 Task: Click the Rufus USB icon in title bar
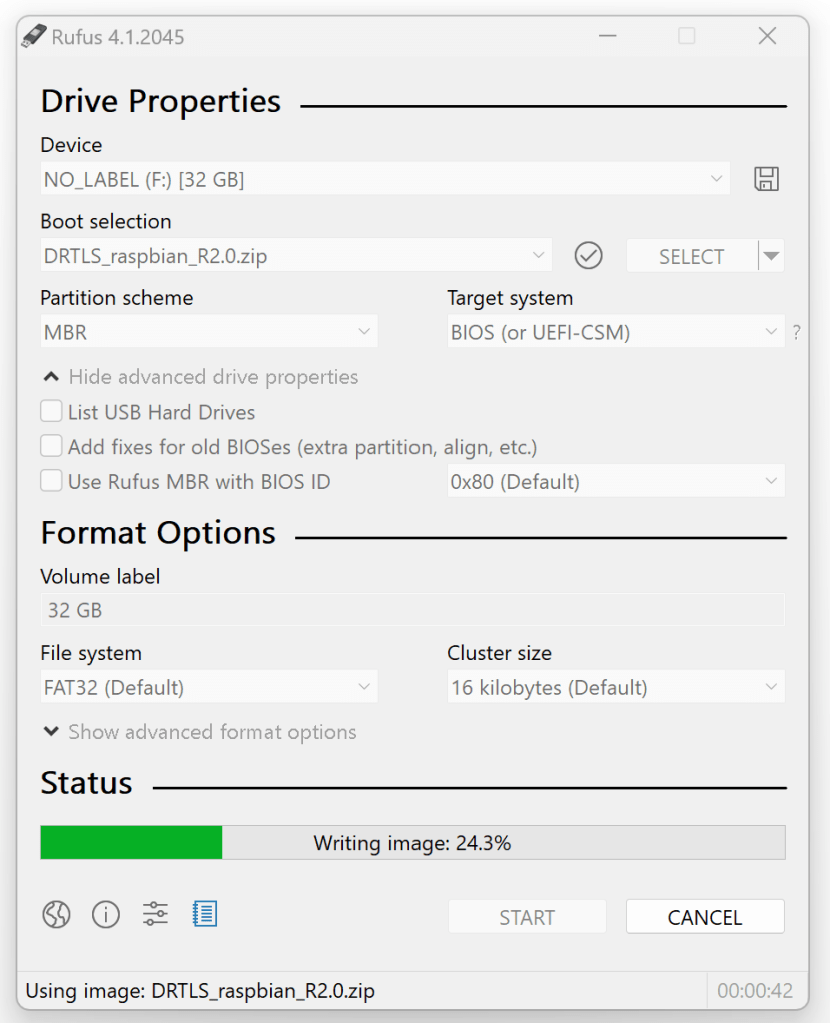[33, 37]
